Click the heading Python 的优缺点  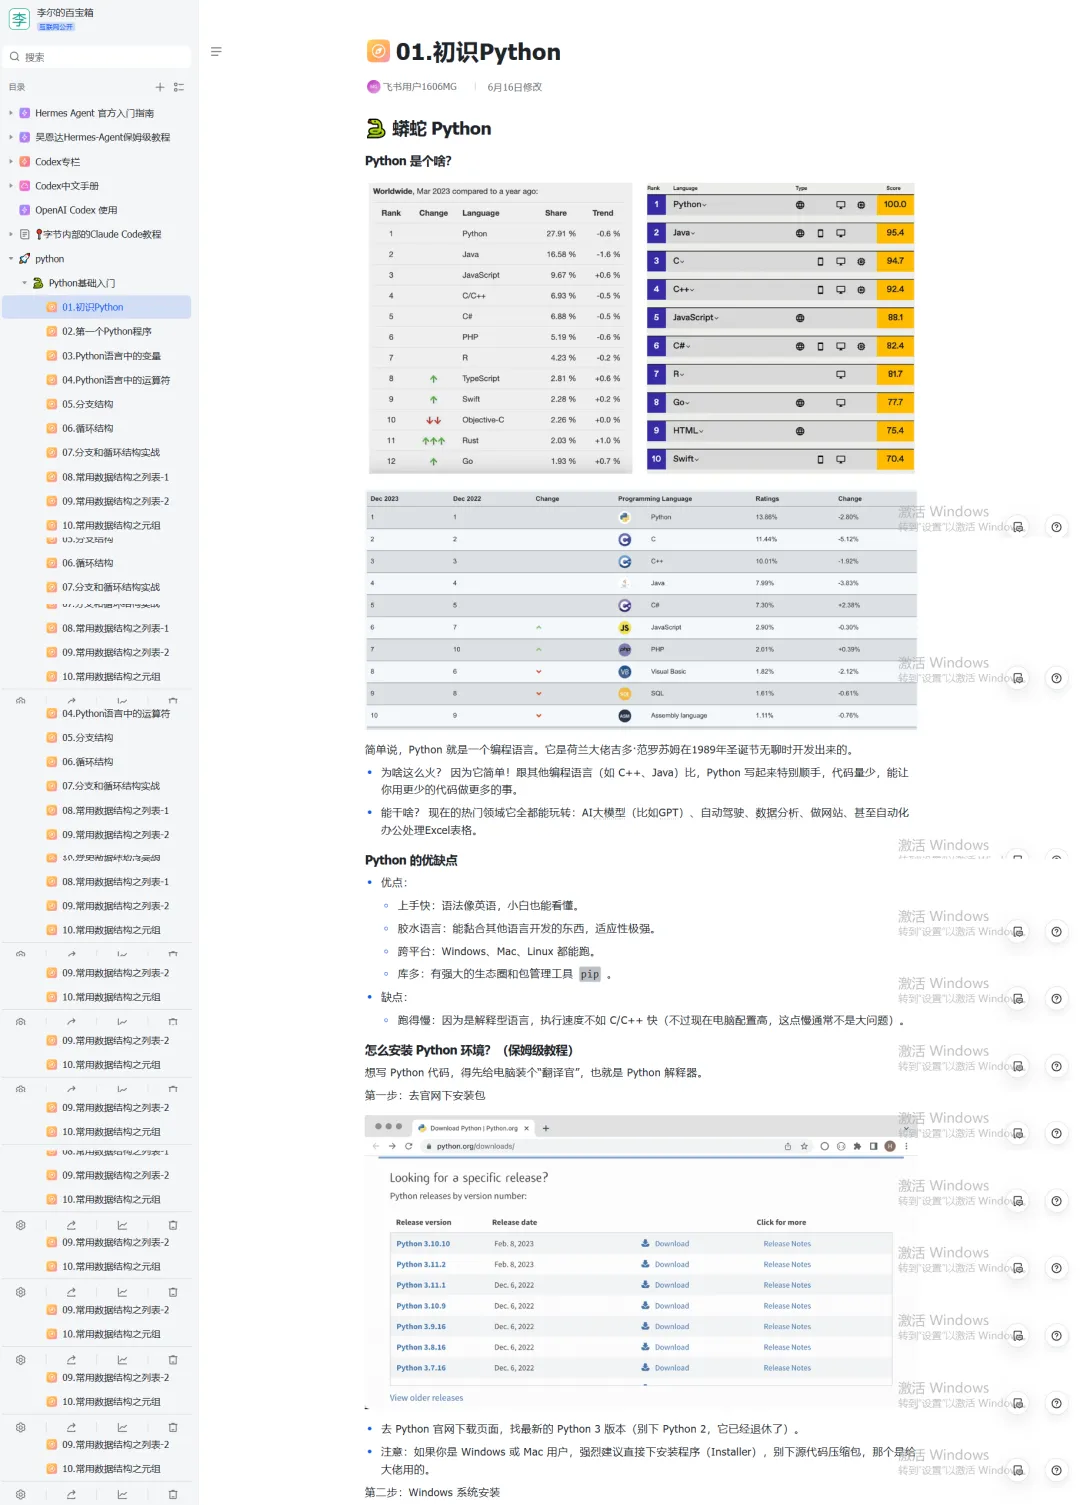pyautogui.click(x=411, y=860)
